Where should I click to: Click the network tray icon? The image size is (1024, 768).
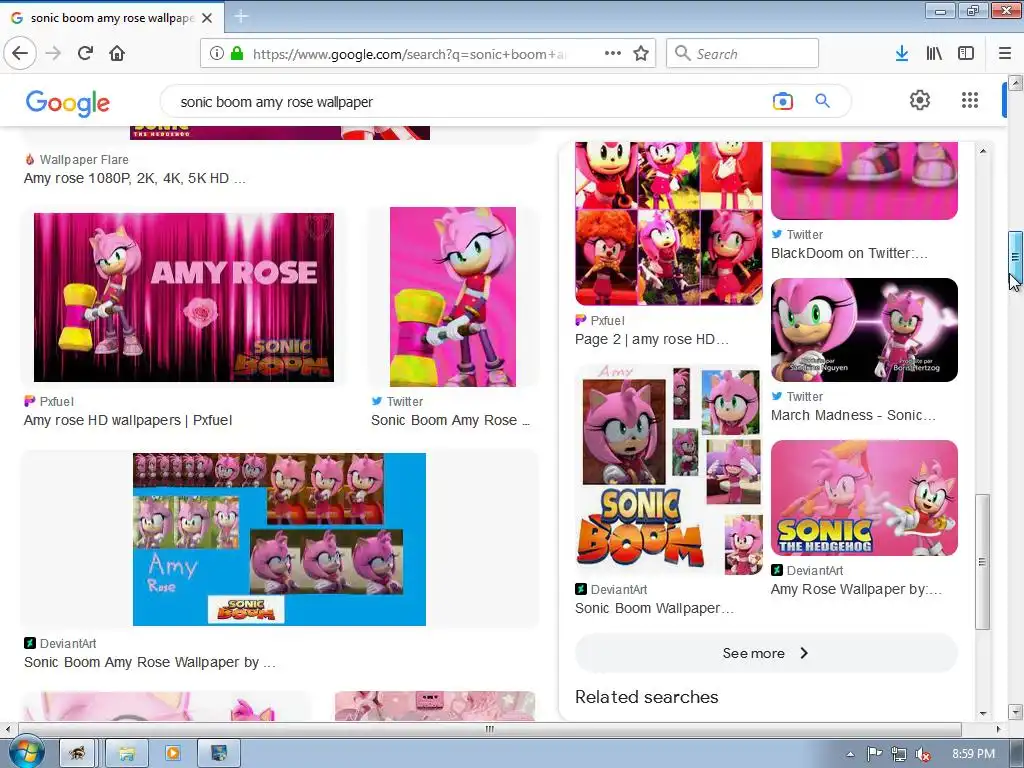[899, 754]
